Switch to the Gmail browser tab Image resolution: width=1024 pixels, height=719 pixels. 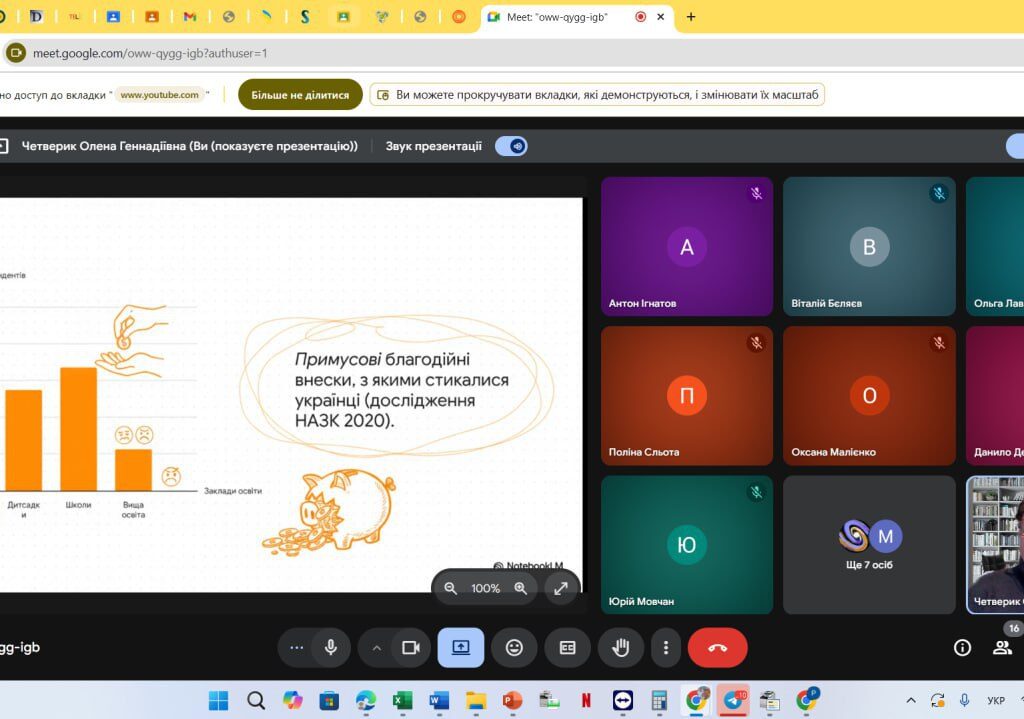190,17
